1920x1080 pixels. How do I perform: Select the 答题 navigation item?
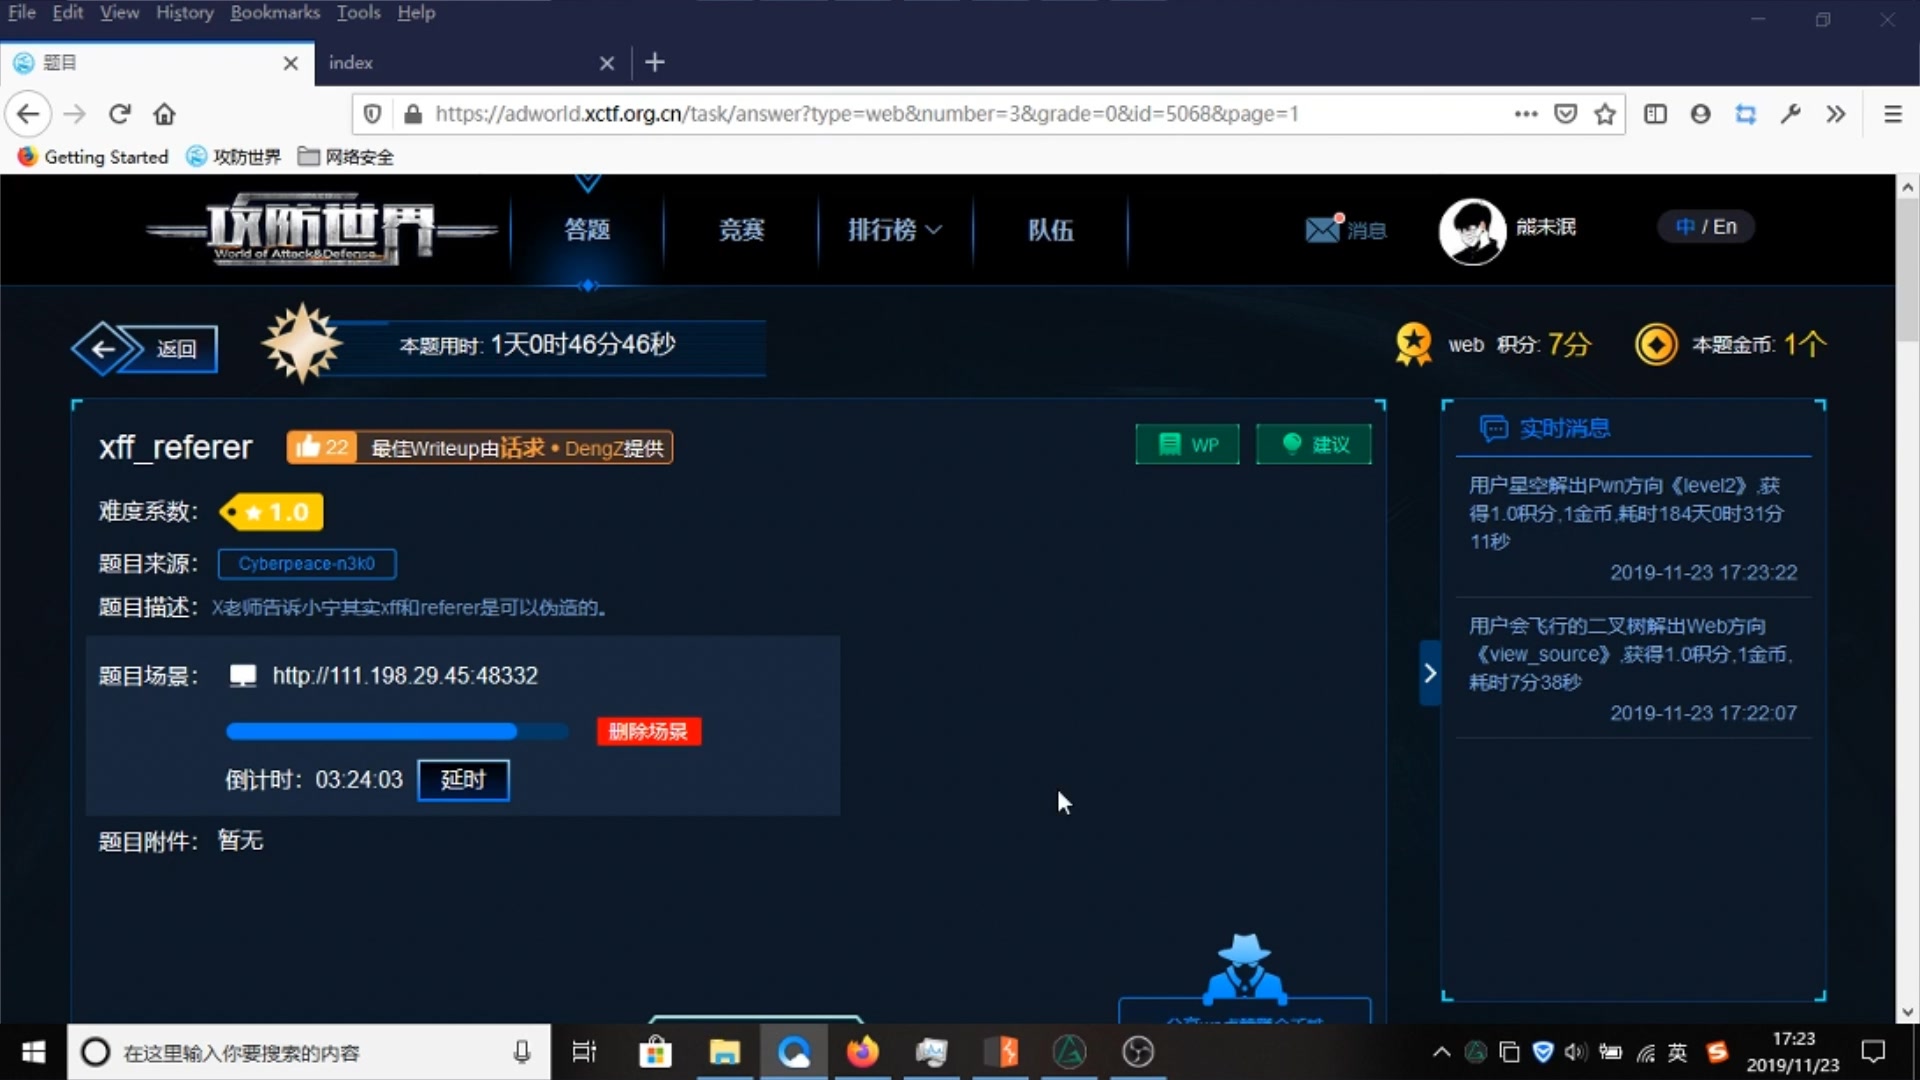click(x=587, y=230)
